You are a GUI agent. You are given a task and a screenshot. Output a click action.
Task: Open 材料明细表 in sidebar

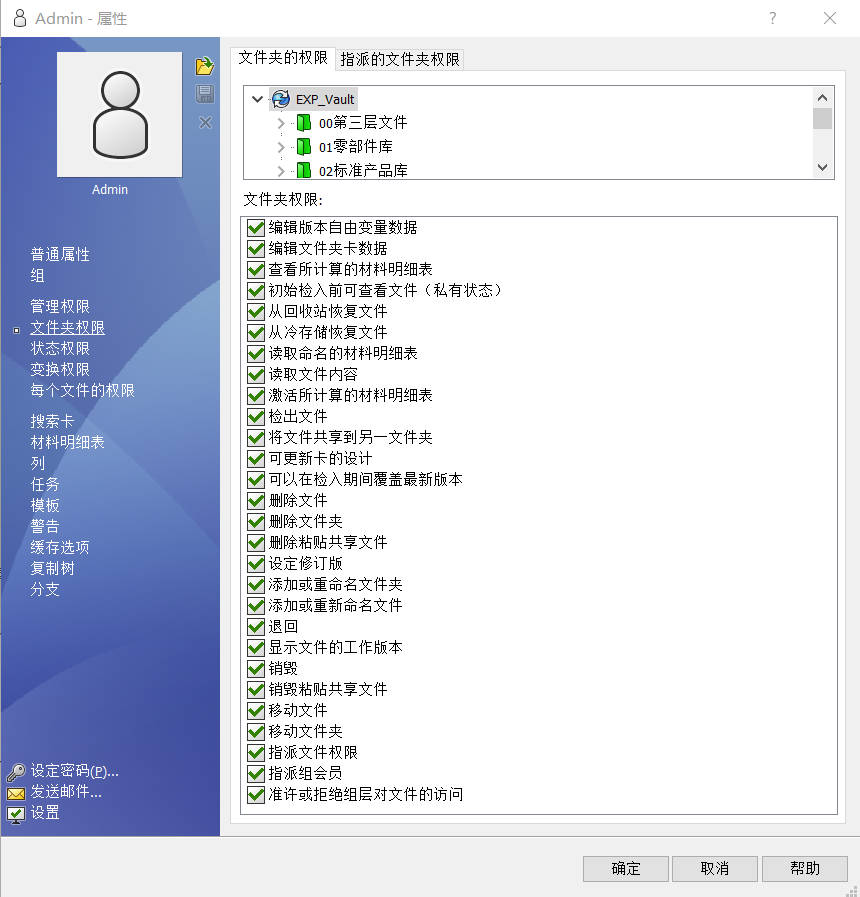(x=68, y=442)
